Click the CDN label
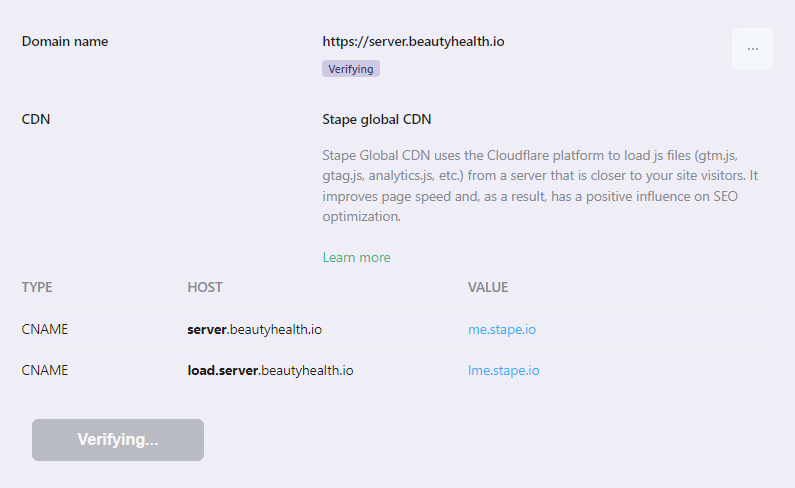Screen dimensions: 795x488 36,119
